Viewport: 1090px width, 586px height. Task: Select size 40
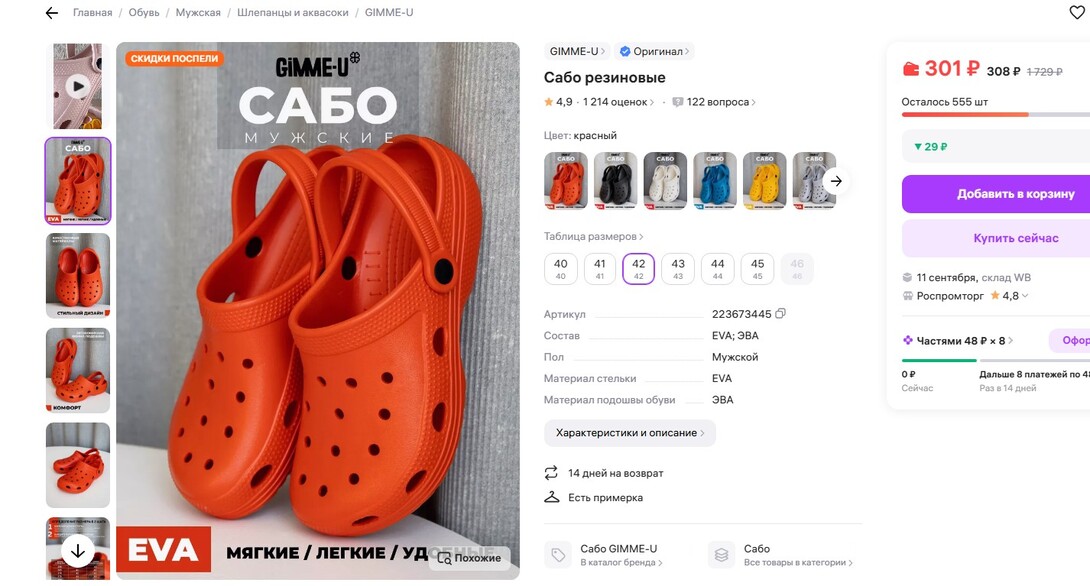(x=561, y=269)
